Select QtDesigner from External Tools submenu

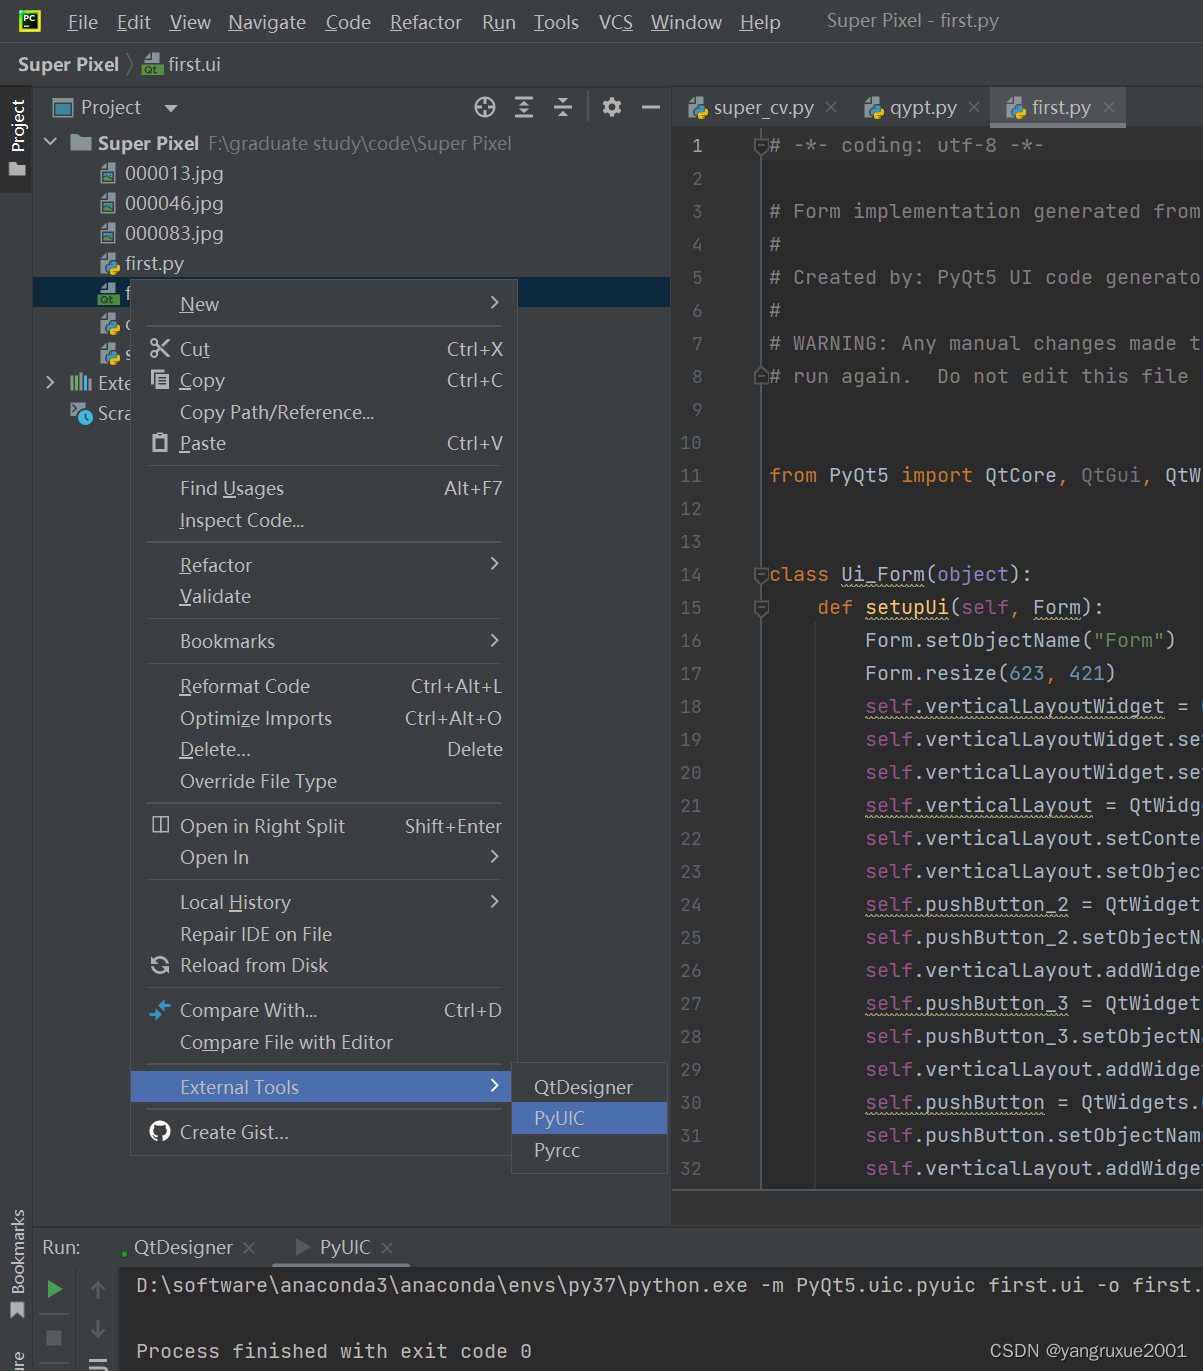[x=589, y=1087]
